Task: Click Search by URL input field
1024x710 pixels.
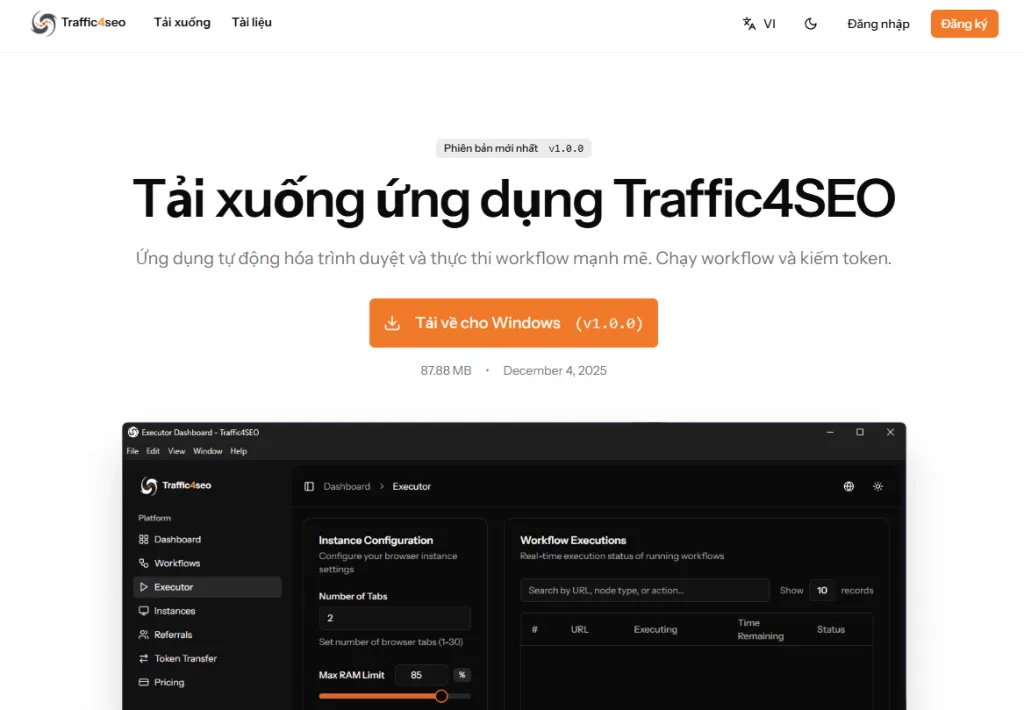Action: tap(645, 590)
